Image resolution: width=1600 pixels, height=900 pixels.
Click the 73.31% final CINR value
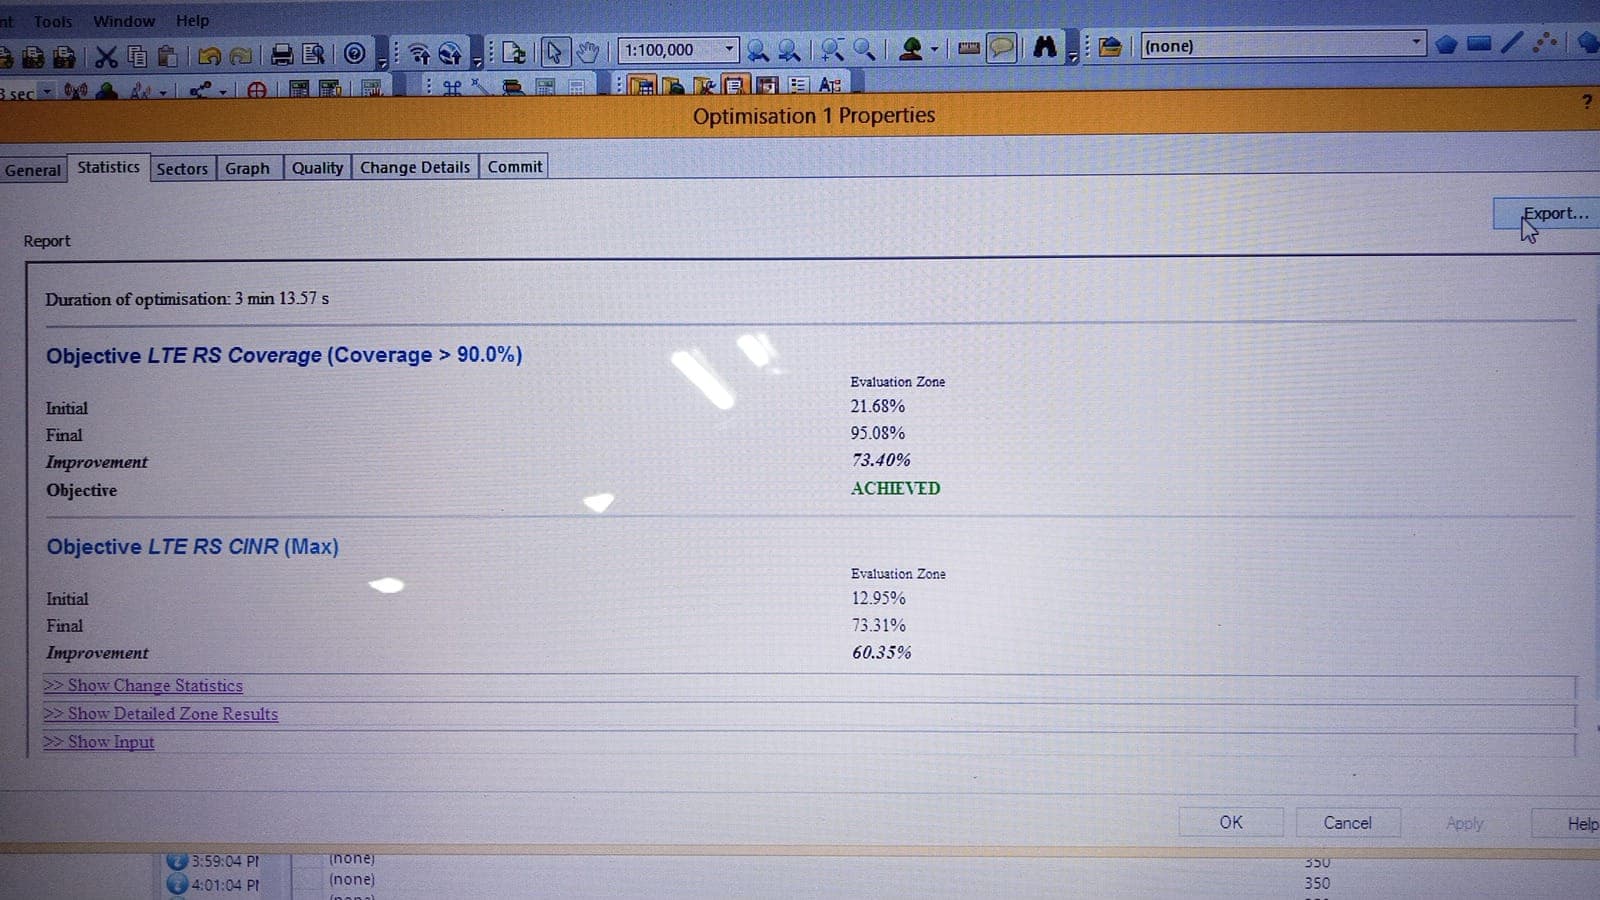[x=879, y=625]
